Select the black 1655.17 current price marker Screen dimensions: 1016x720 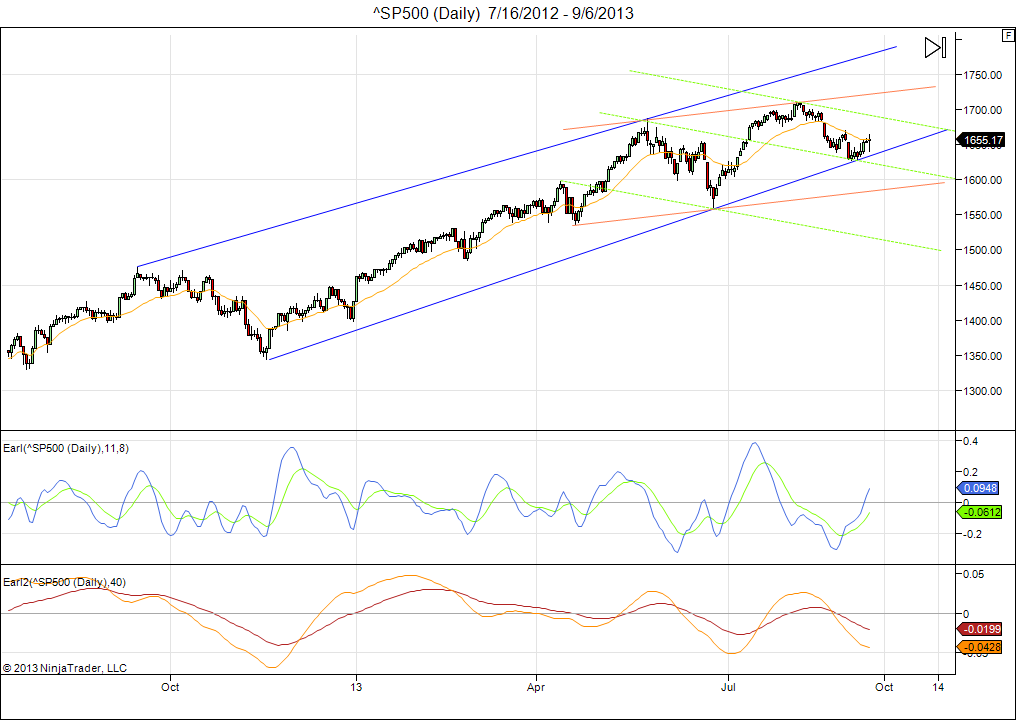983,140
